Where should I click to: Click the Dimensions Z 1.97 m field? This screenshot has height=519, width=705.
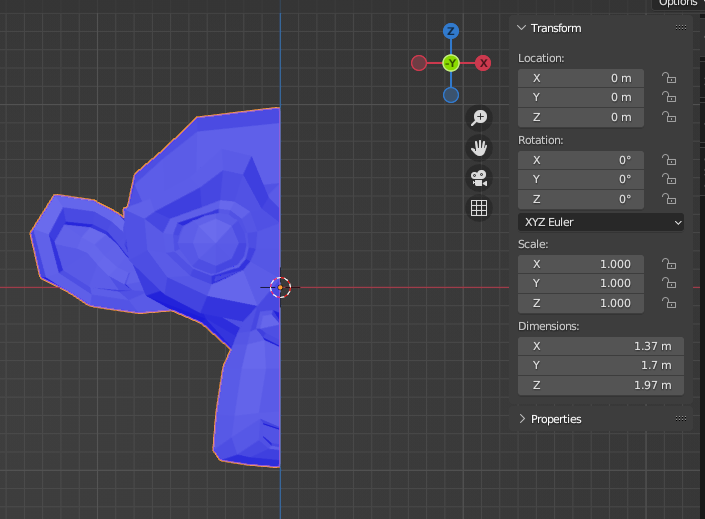(x=601, y=385)
